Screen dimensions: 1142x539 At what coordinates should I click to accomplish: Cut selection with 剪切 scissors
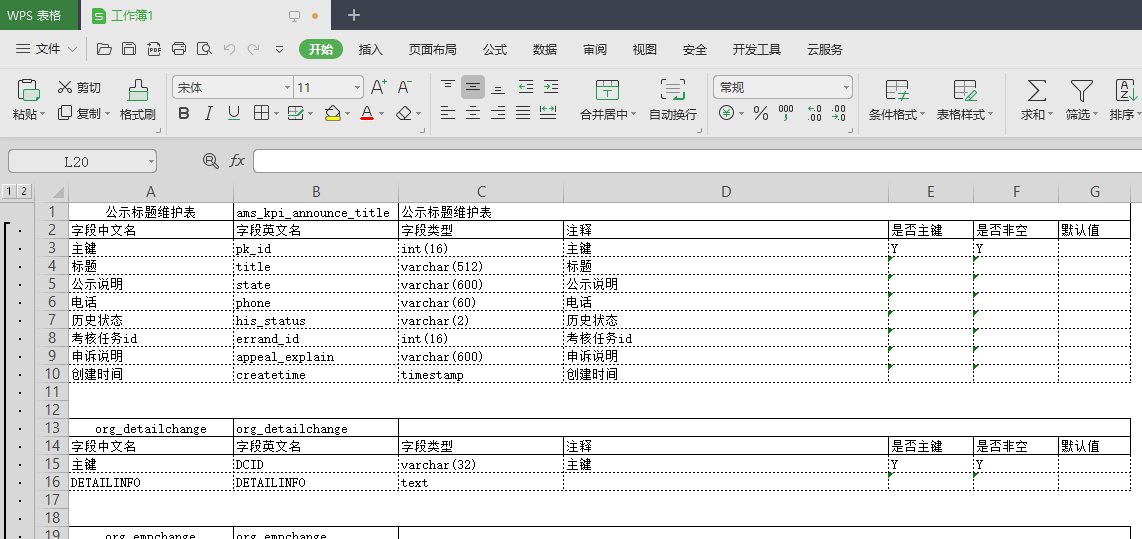[79, 87]
